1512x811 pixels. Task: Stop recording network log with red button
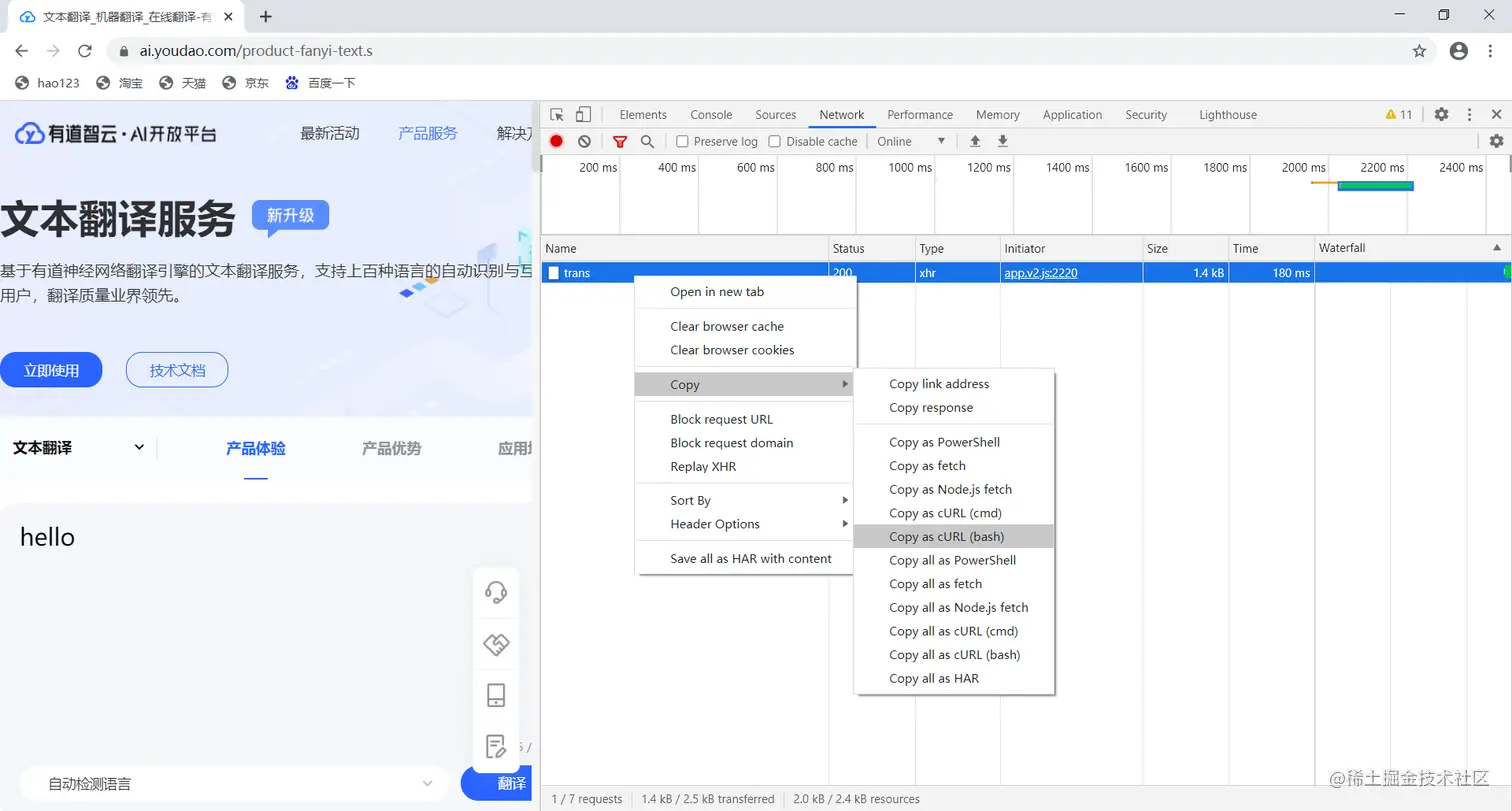pyautogui.click(x=557, y=142)
